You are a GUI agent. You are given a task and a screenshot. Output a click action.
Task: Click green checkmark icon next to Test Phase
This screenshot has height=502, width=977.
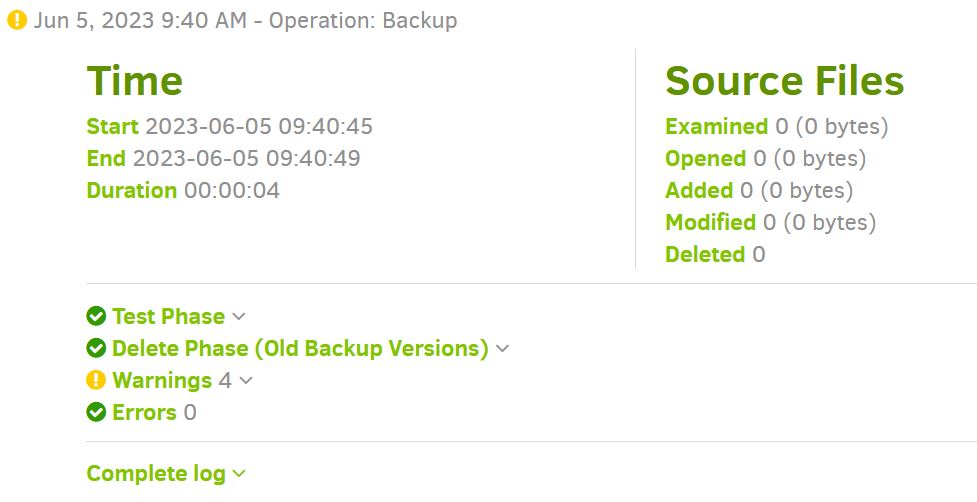96,317
